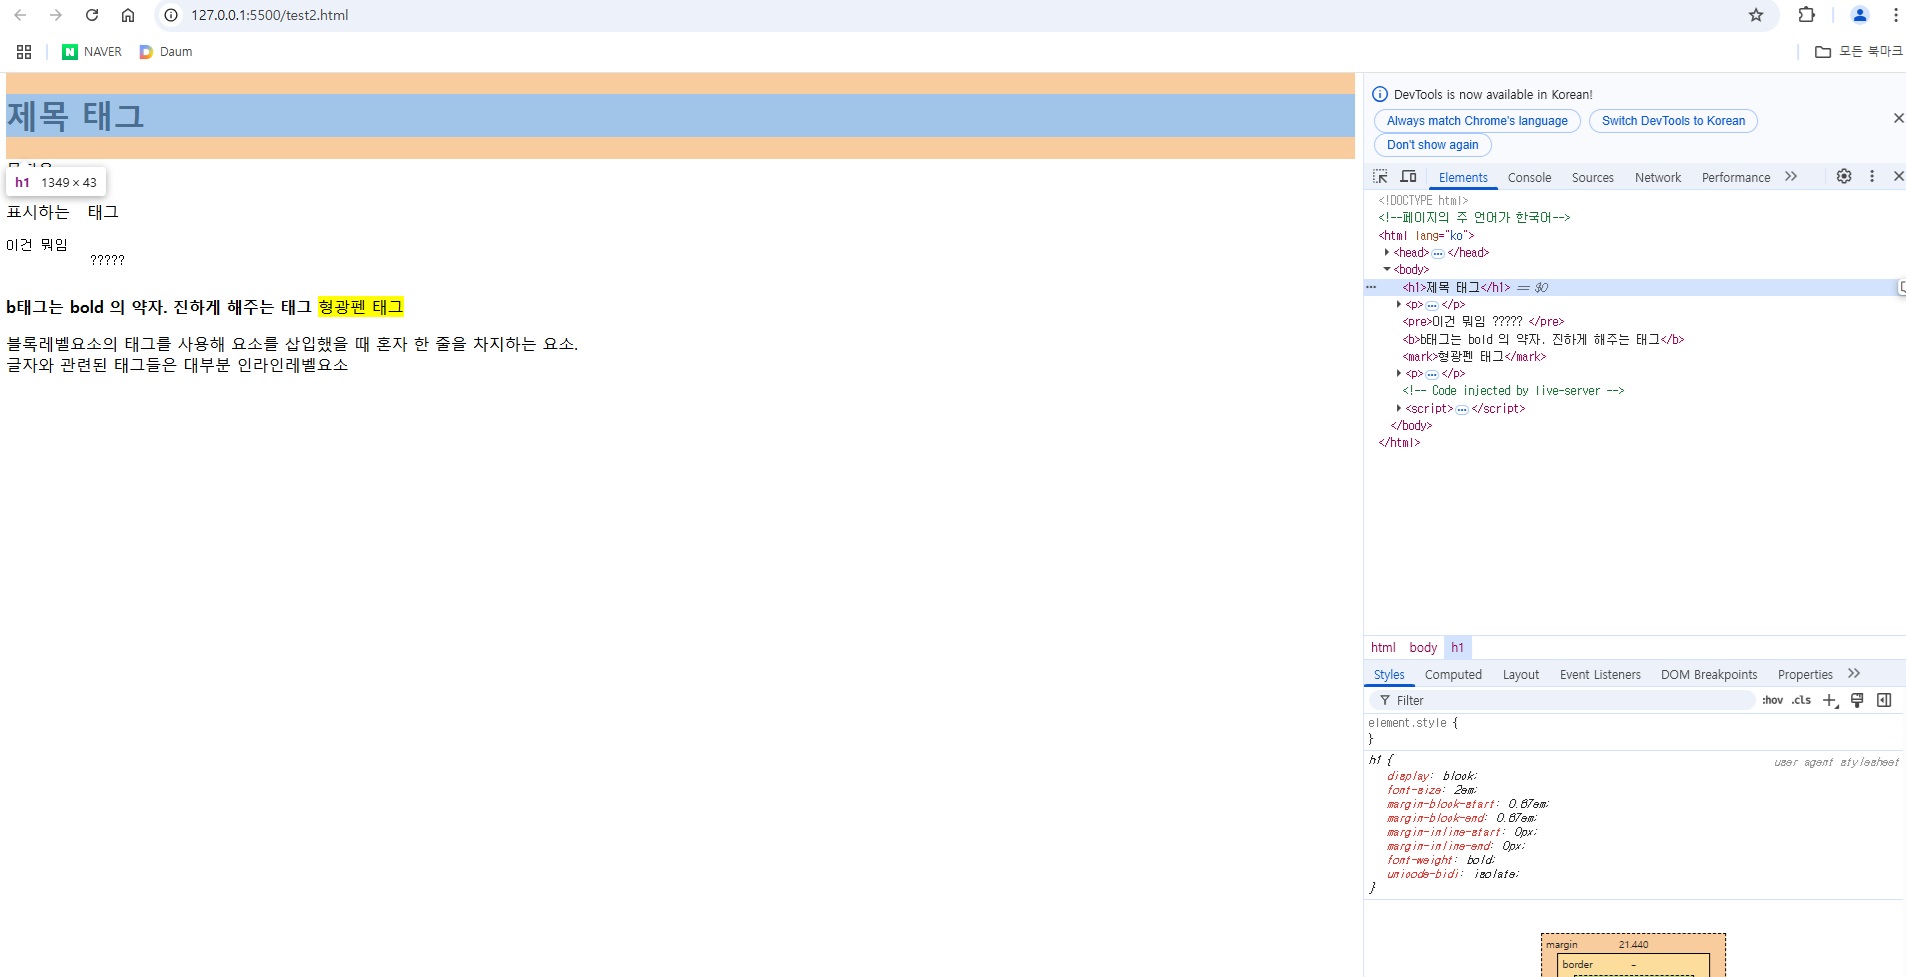The width and height of the screenshot is (1906, 977).
Task: Open the h1 node's ellipsis actions
Action: (1372, 287)
